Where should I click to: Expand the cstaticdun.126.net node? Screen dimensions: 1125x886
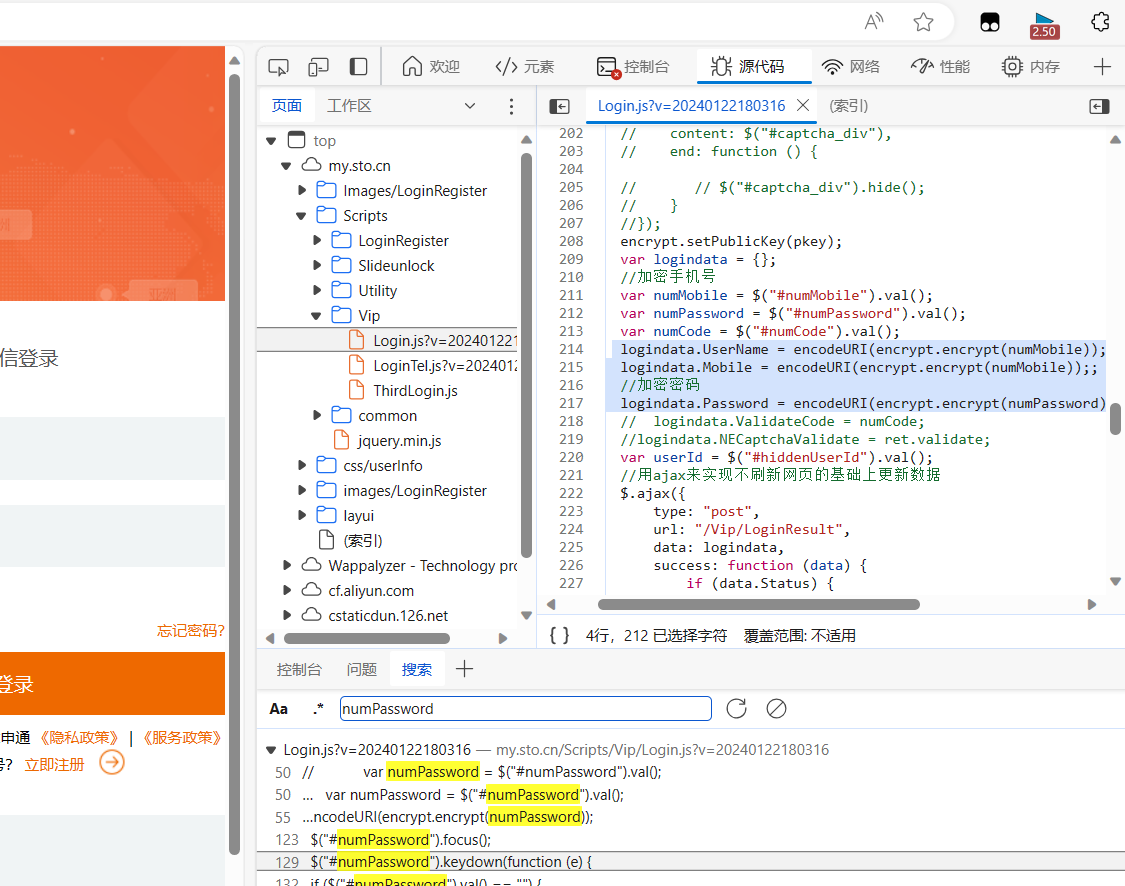[287, 616]
